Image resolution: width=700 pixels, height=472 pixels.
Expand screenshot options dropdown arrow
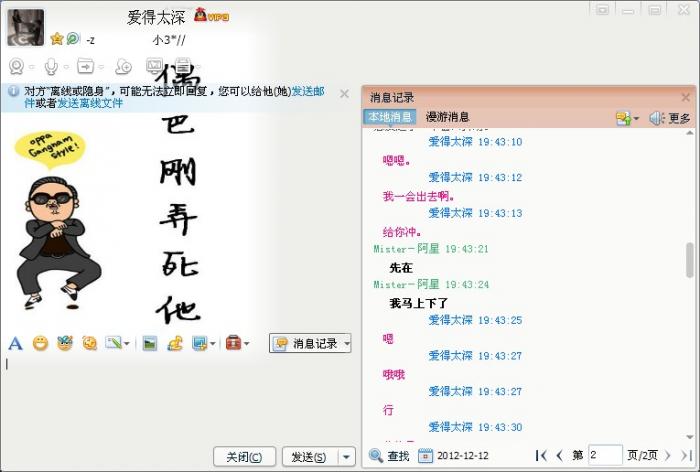[x=212, y=344]
